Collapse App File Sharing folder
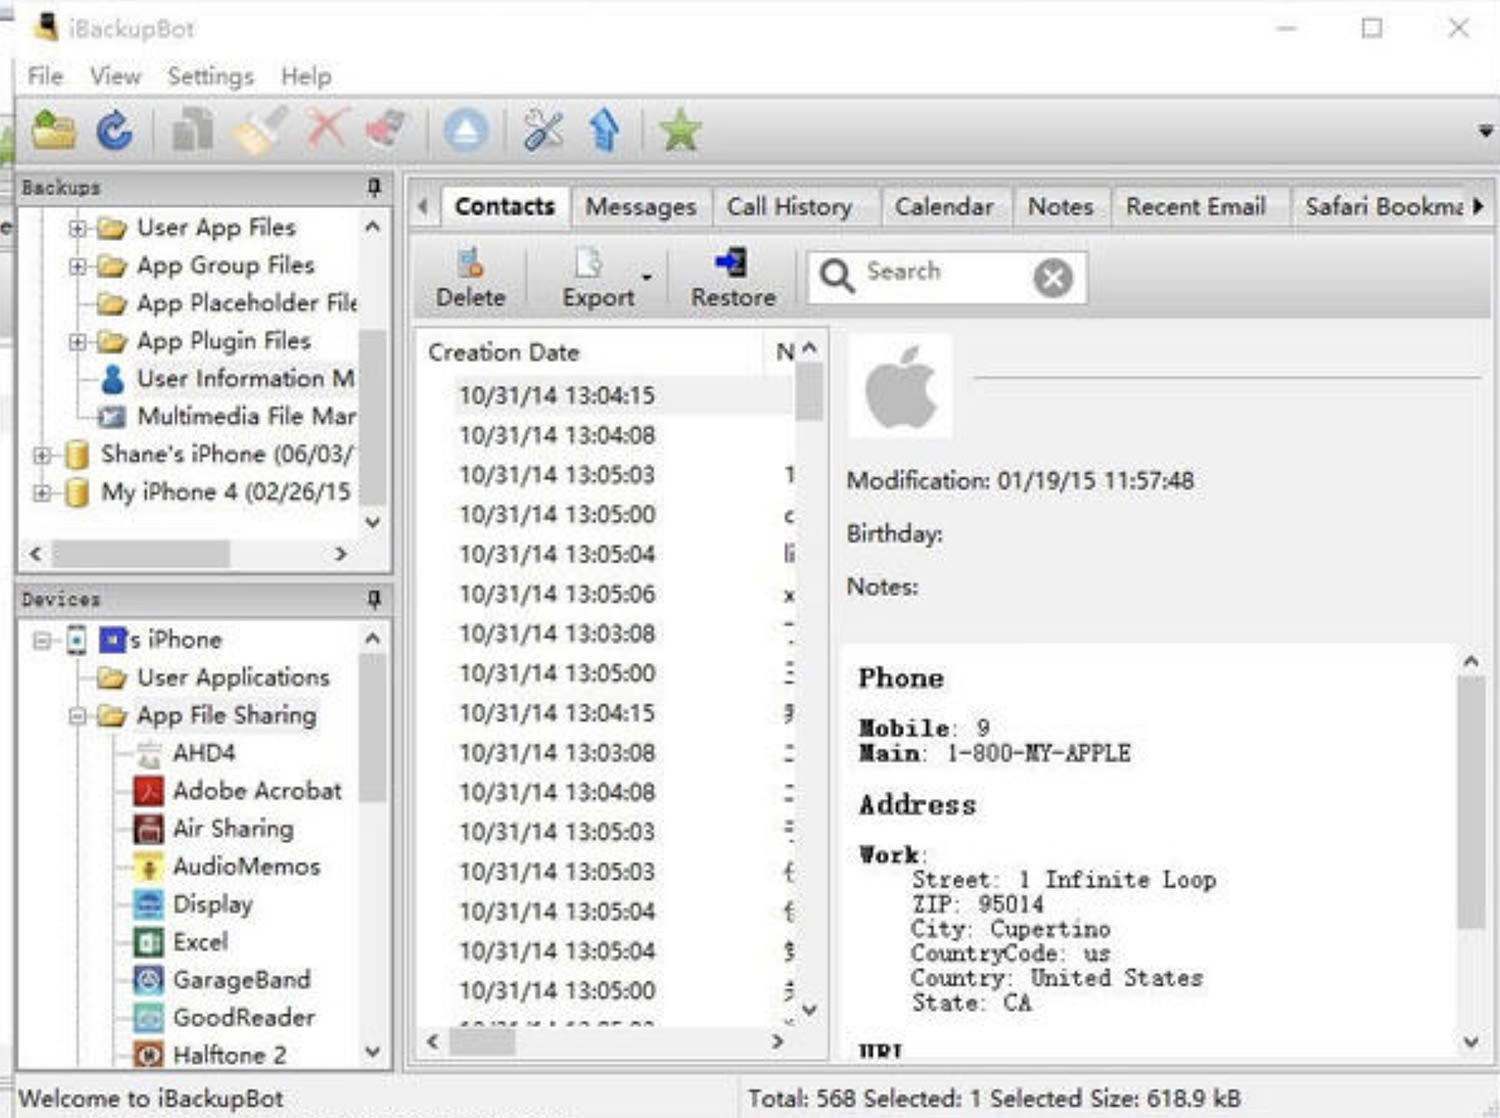The image size is (1500, 1118). click(77, 716)
